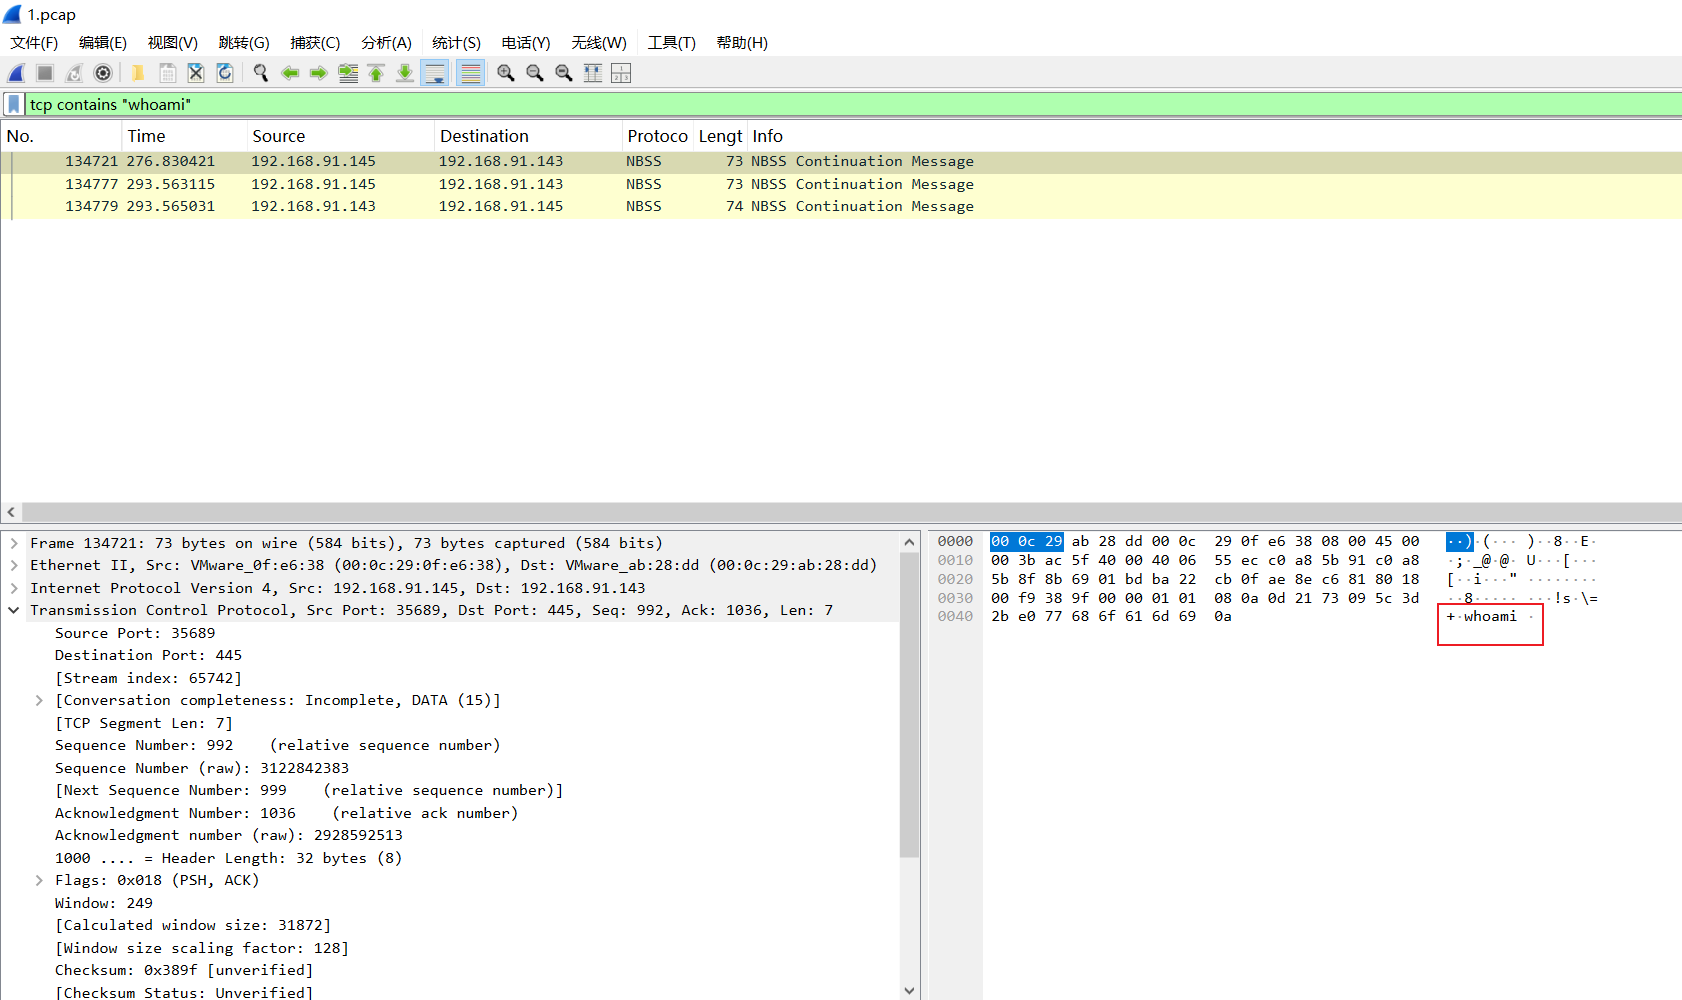Select packet number 134721 row
The width and height of the screenshot is (1682, 1000).
click(x=841, y=161)
